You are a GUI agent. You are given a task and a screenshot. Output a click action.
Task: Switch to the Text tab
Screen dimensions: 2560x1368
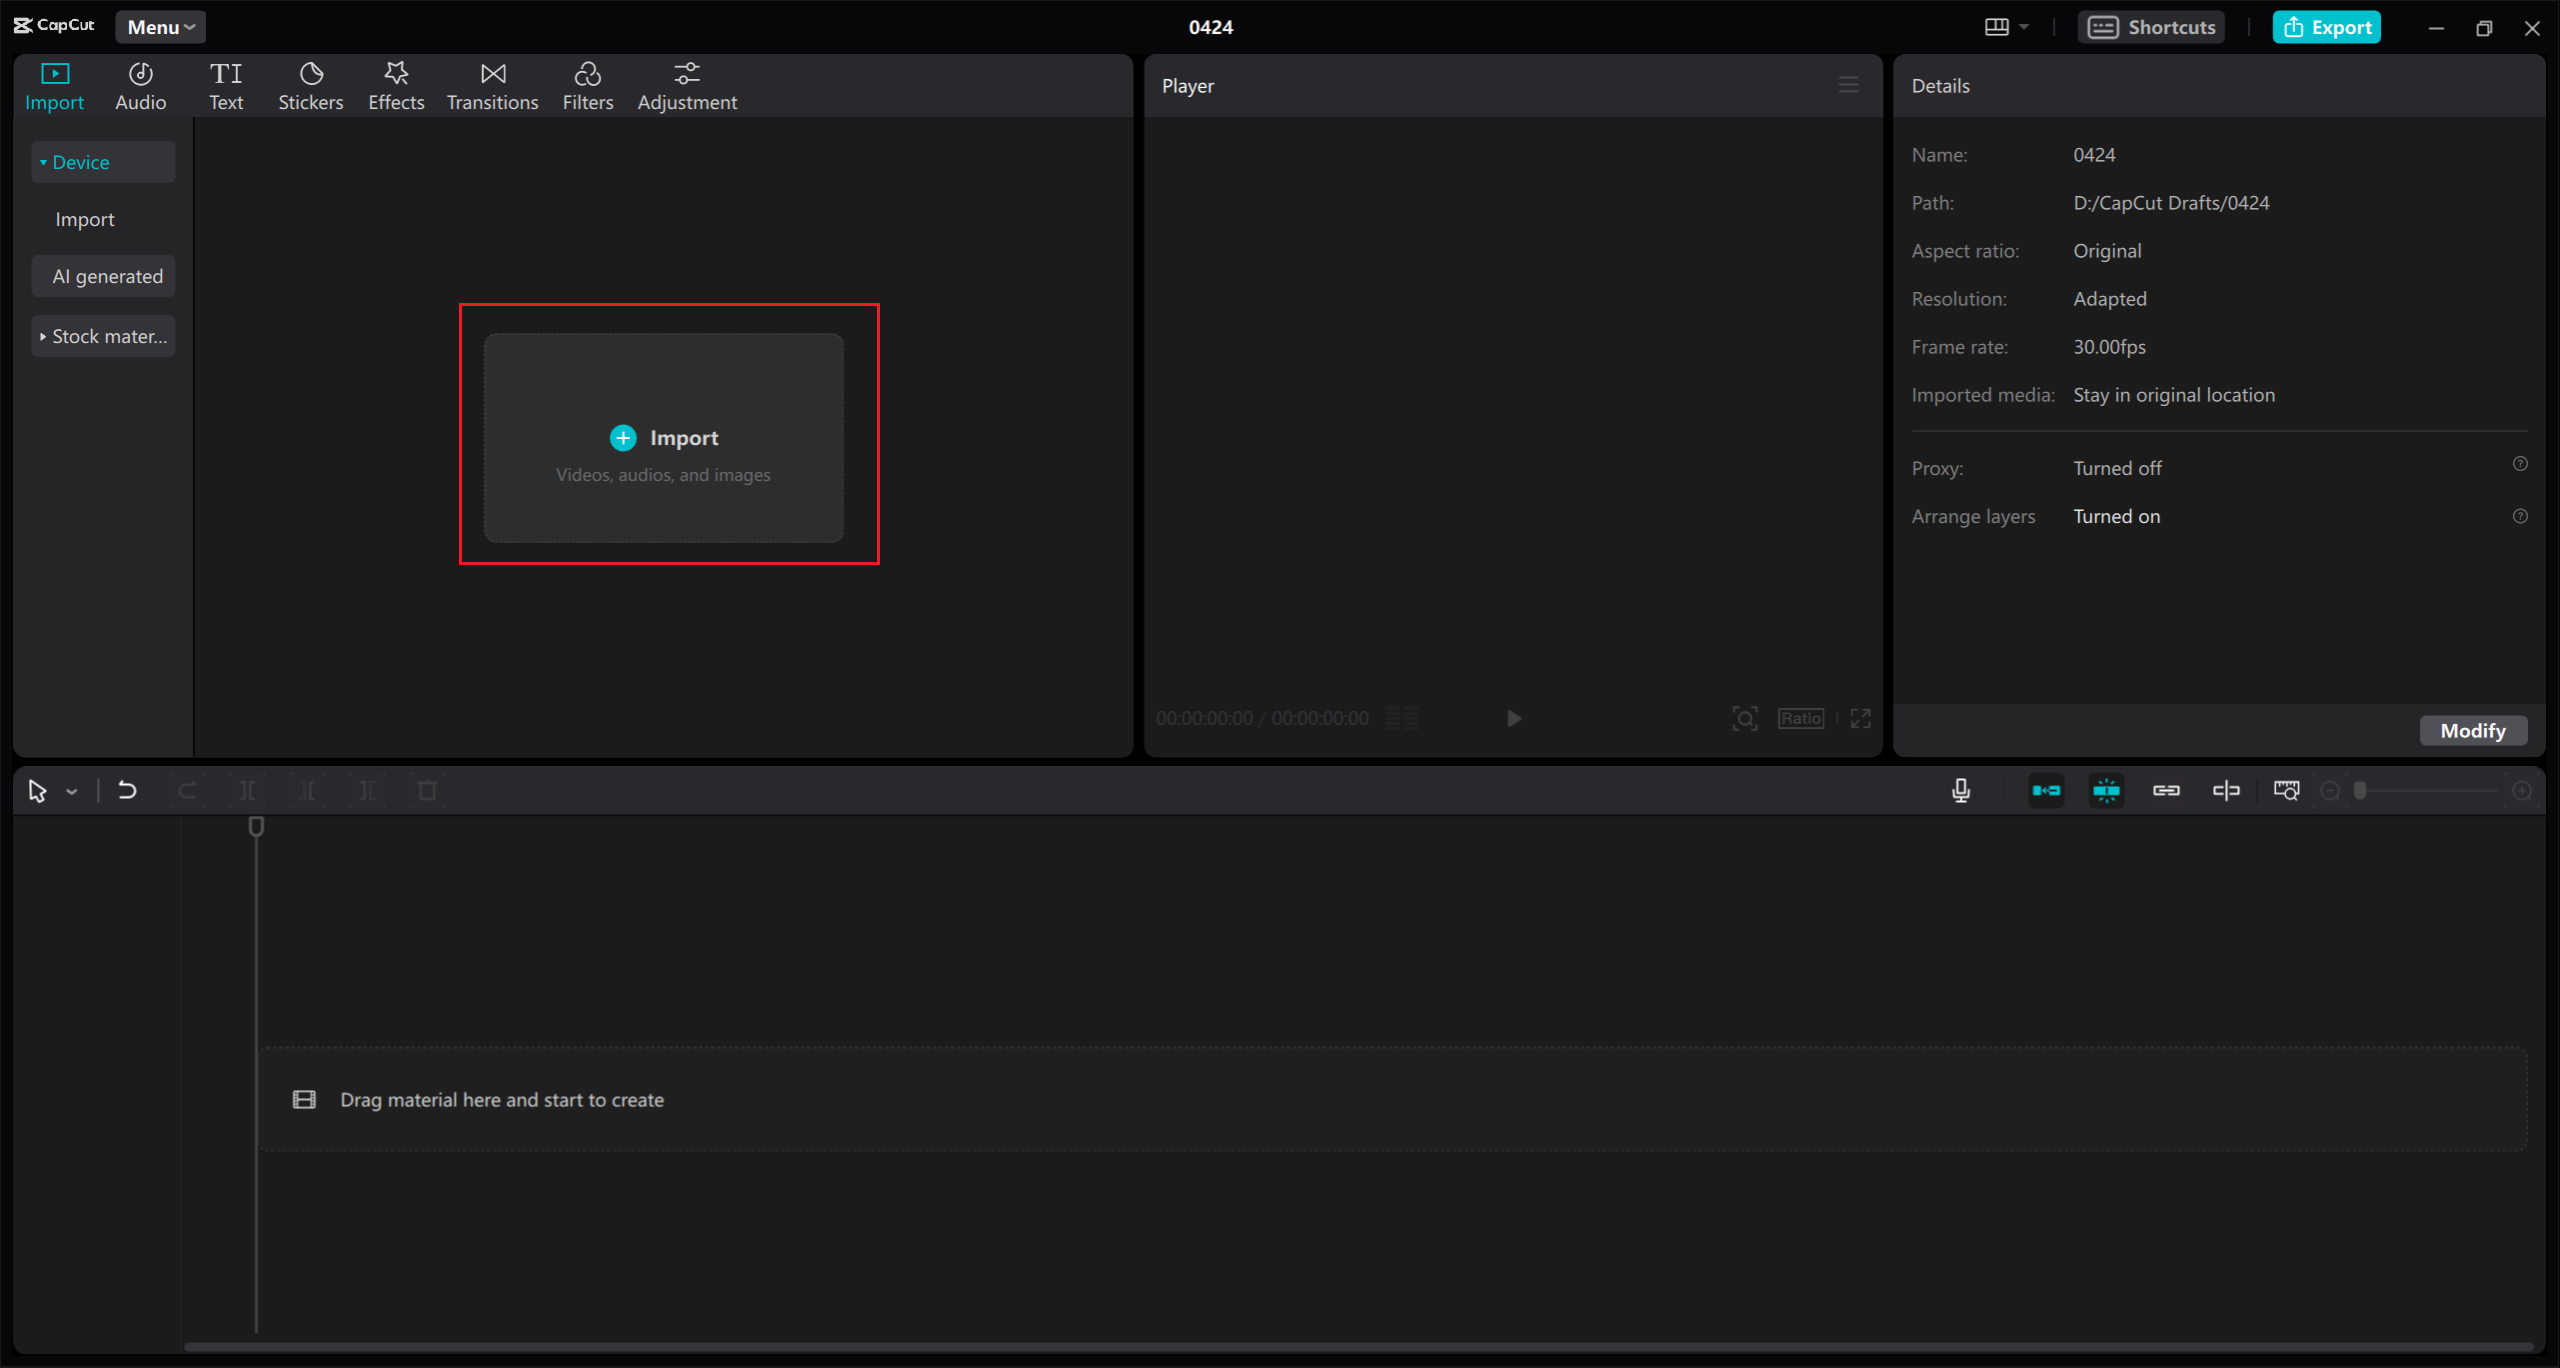226,86
